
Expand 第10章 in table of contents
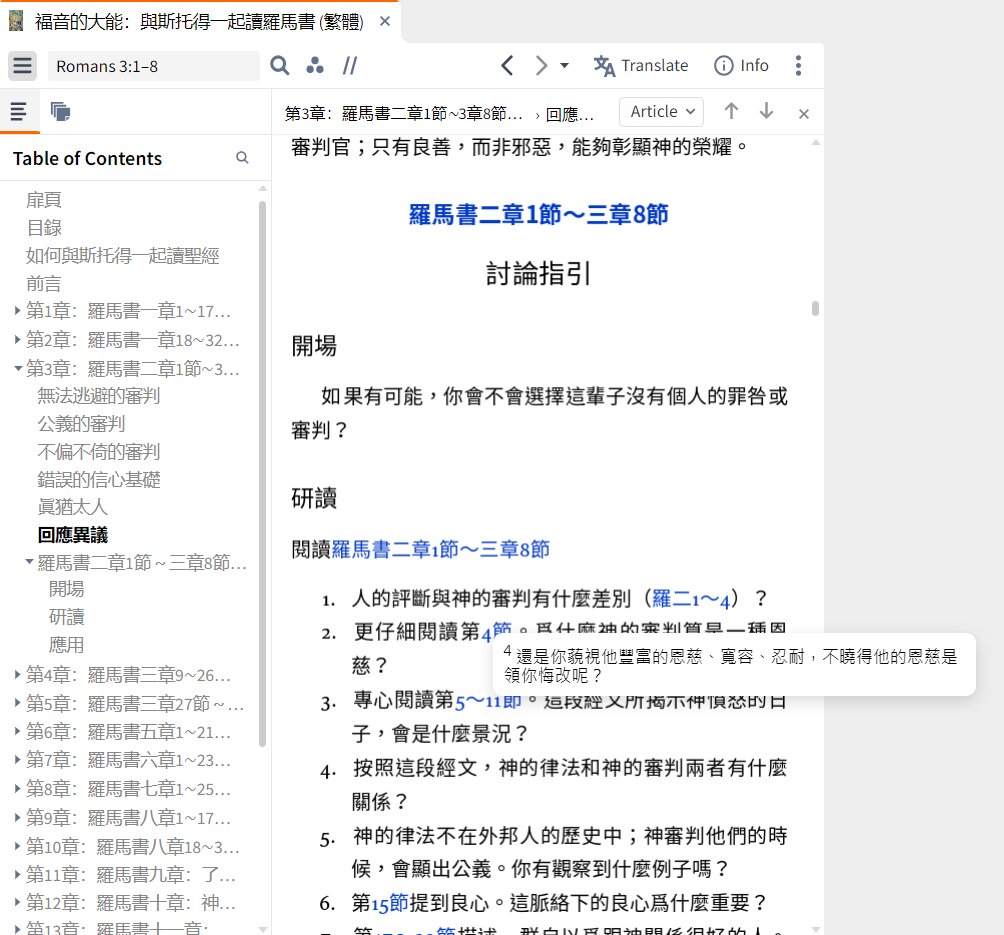[x=17, y=846]
